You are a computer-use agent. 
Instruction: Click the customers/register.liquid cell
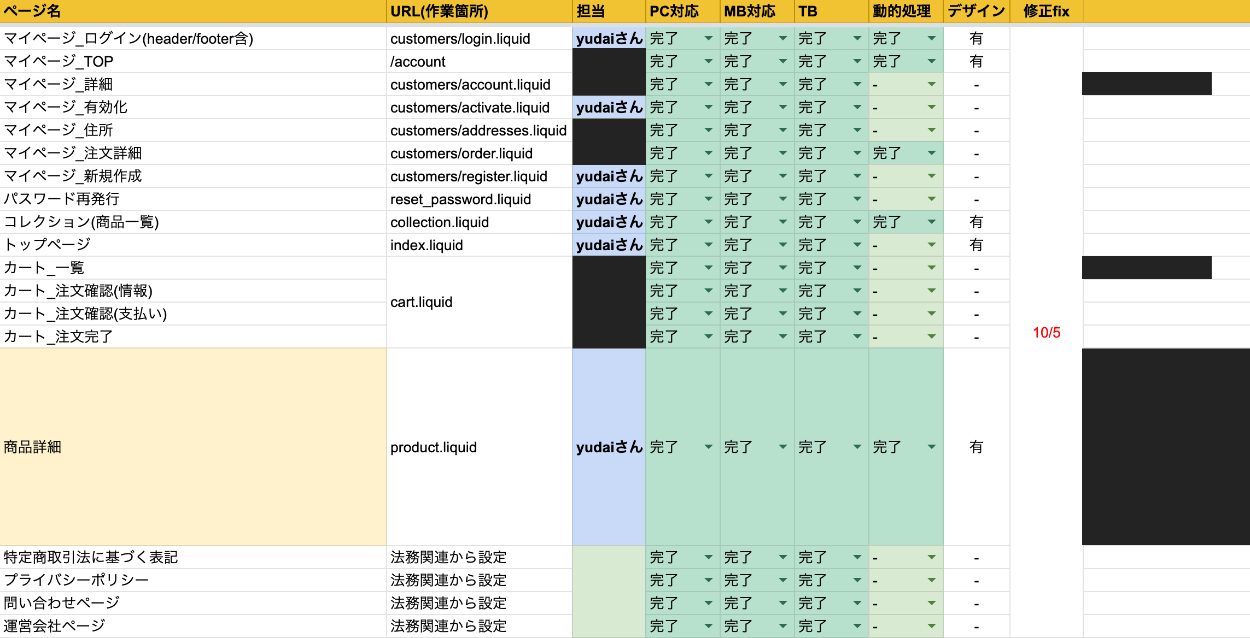[478, 176]
